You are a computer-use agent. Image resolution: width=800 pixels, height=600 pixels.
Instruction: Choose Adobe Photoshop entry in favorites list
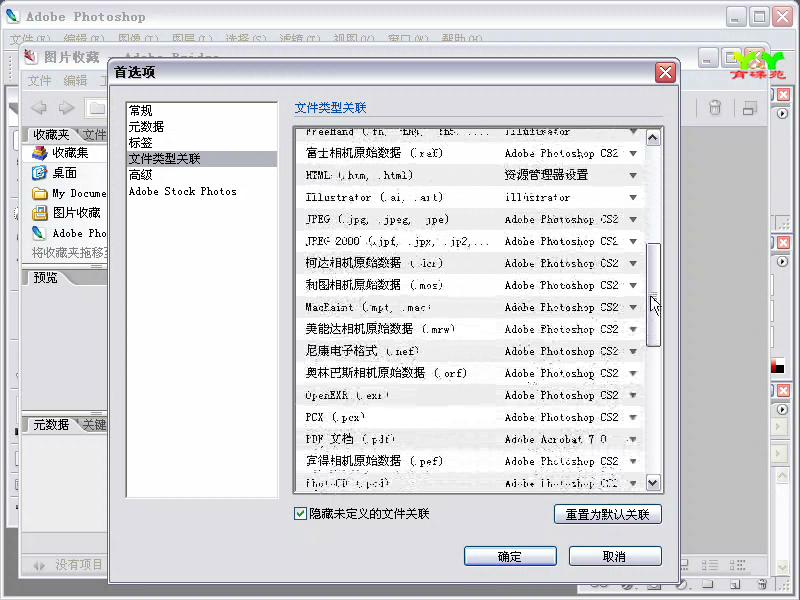click(69, 233)
